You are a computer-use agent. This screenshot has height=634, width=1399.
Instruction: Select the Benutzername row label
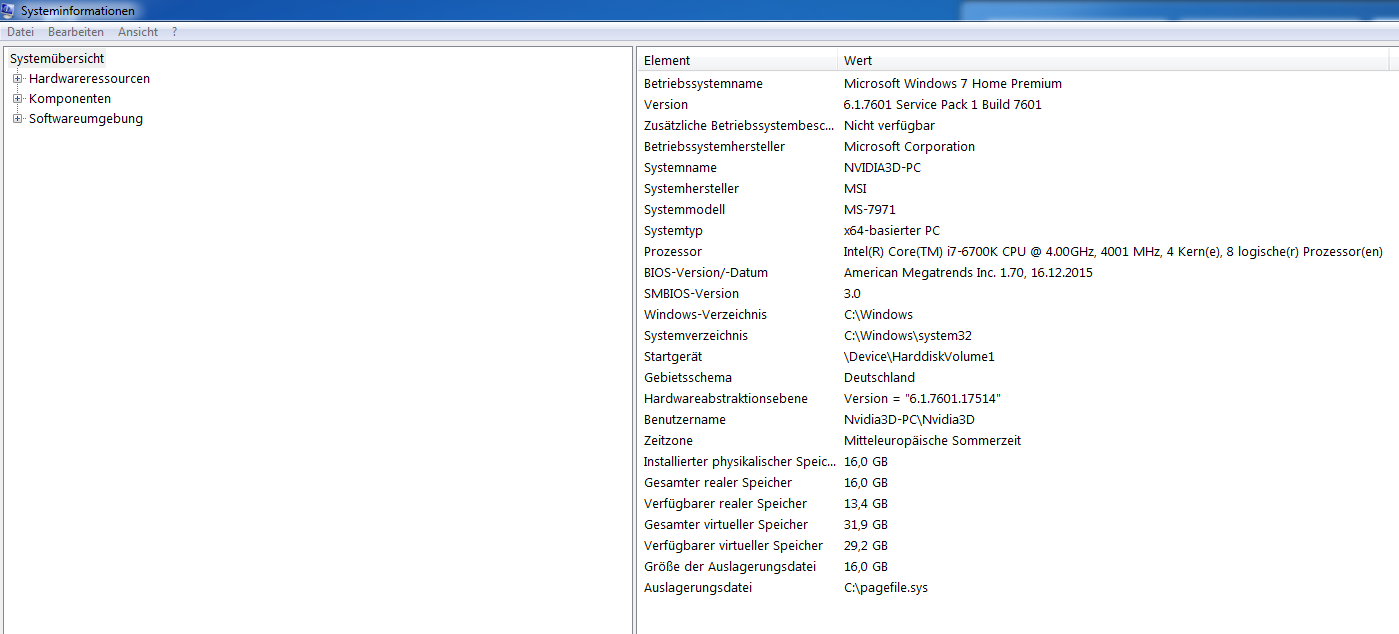tap(685, 420)
